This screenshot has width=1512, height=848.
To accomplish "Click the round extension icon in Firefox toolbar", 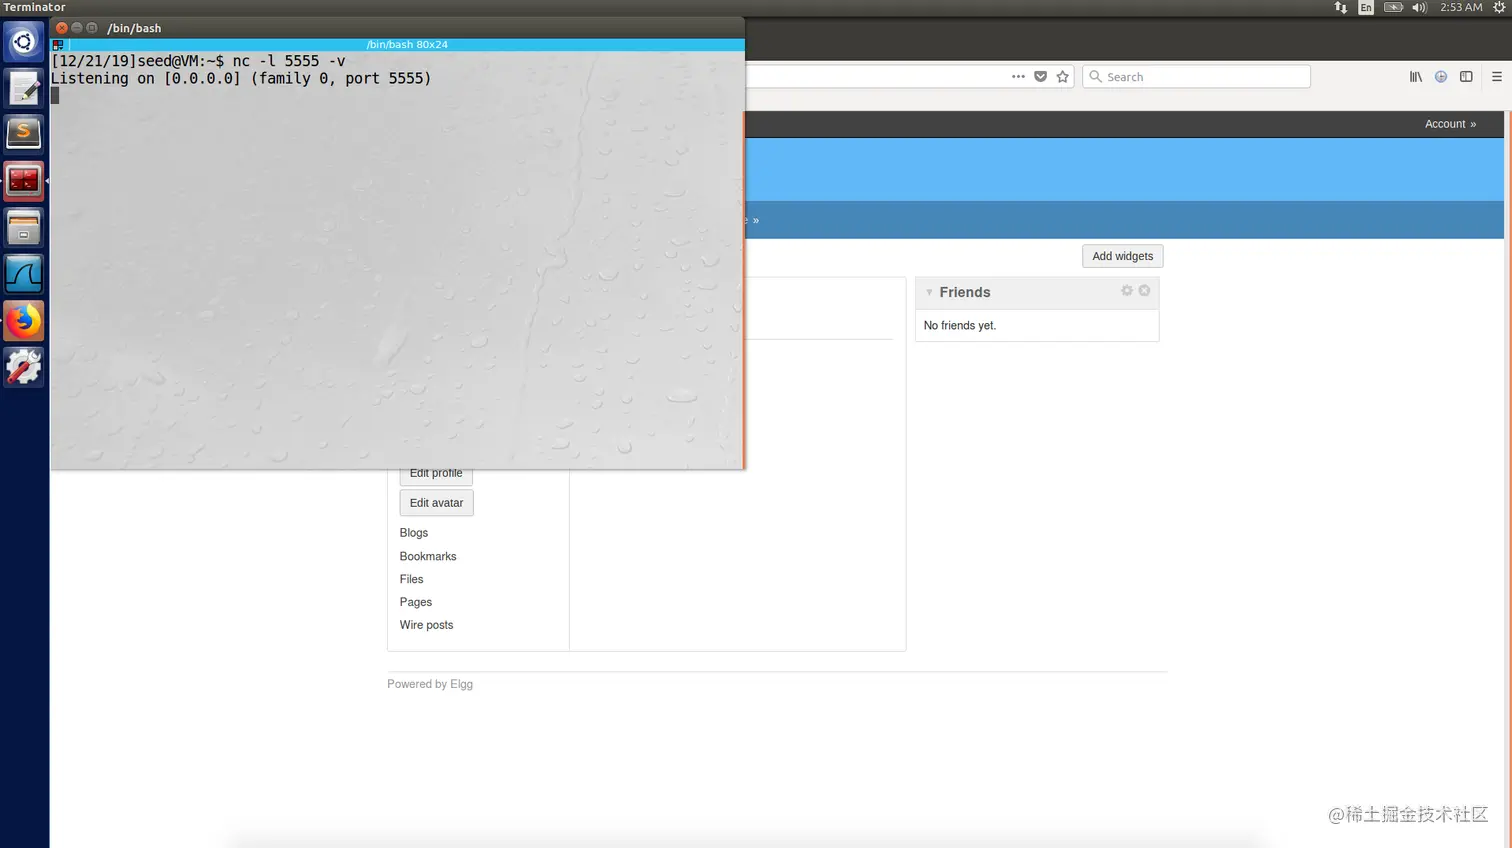I will click(x=1441, y=76).
